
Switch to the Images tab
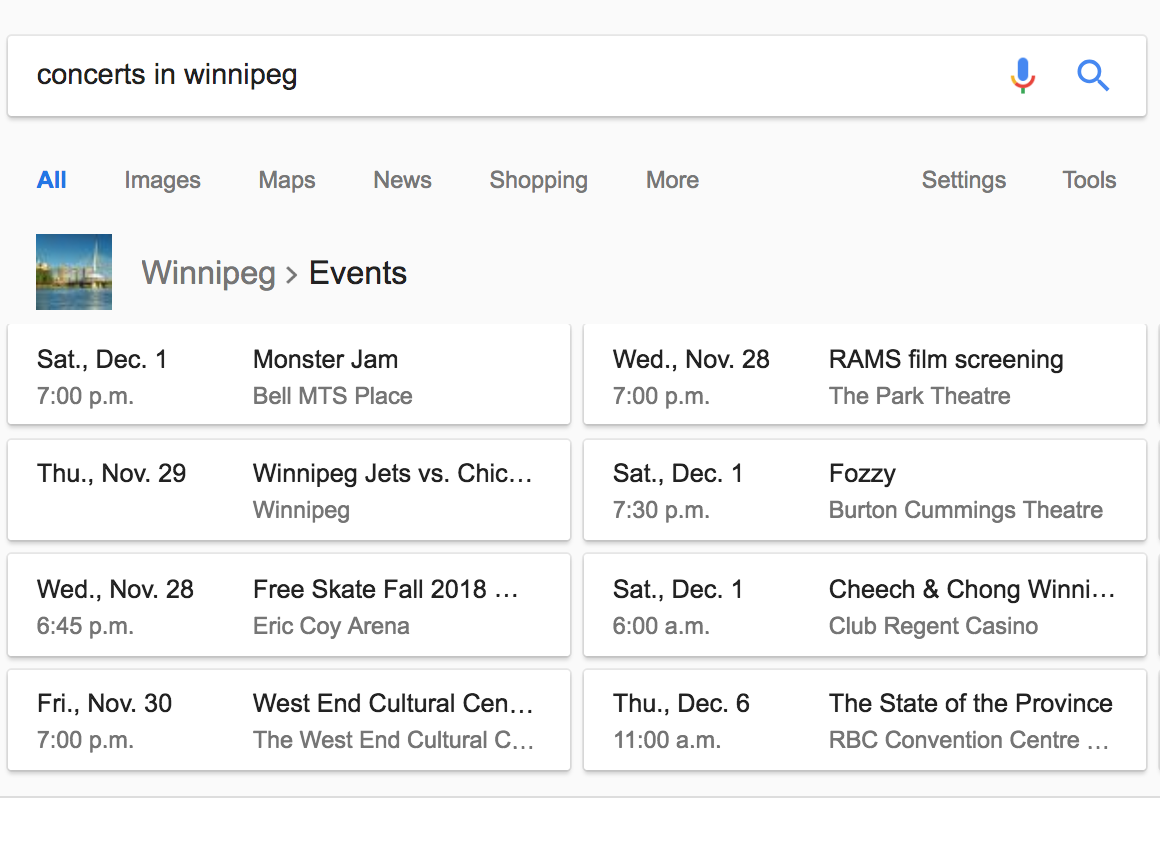(x=162, y=180)
